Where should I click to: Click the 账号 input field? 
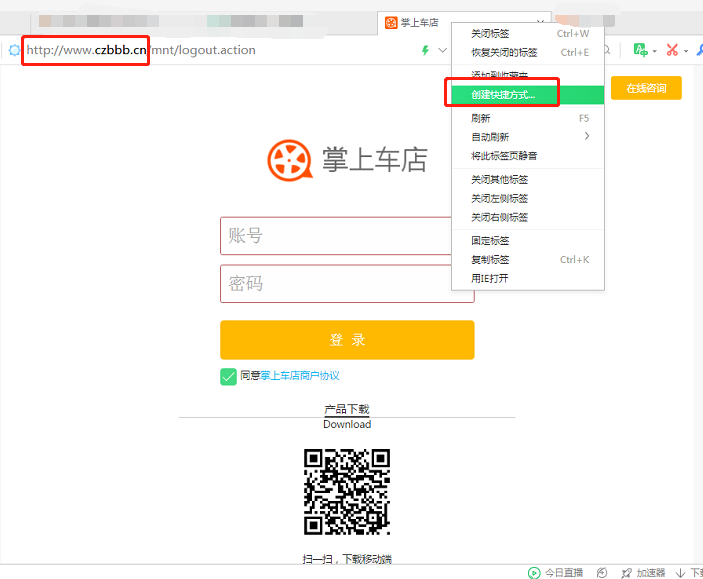tap(347, 236)
